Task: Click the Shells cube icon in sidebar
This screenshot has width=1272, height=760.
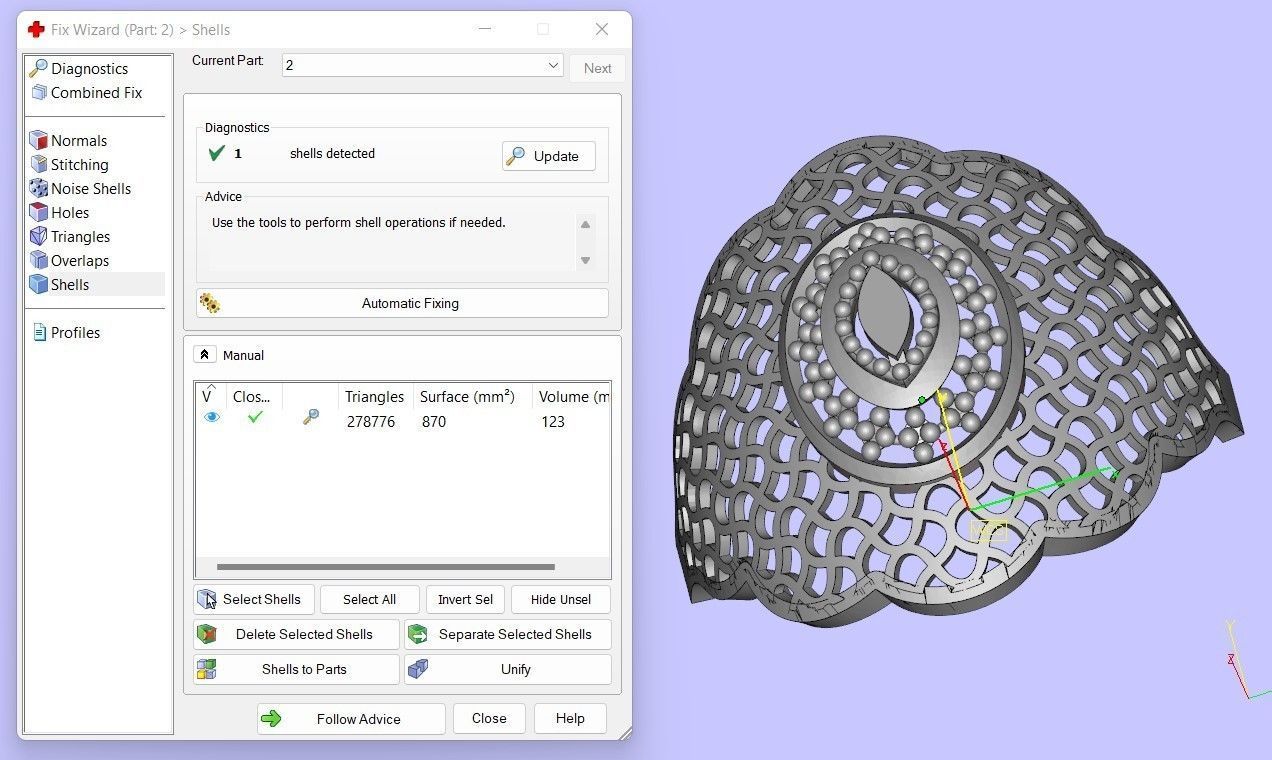Action: click(39, 284)
